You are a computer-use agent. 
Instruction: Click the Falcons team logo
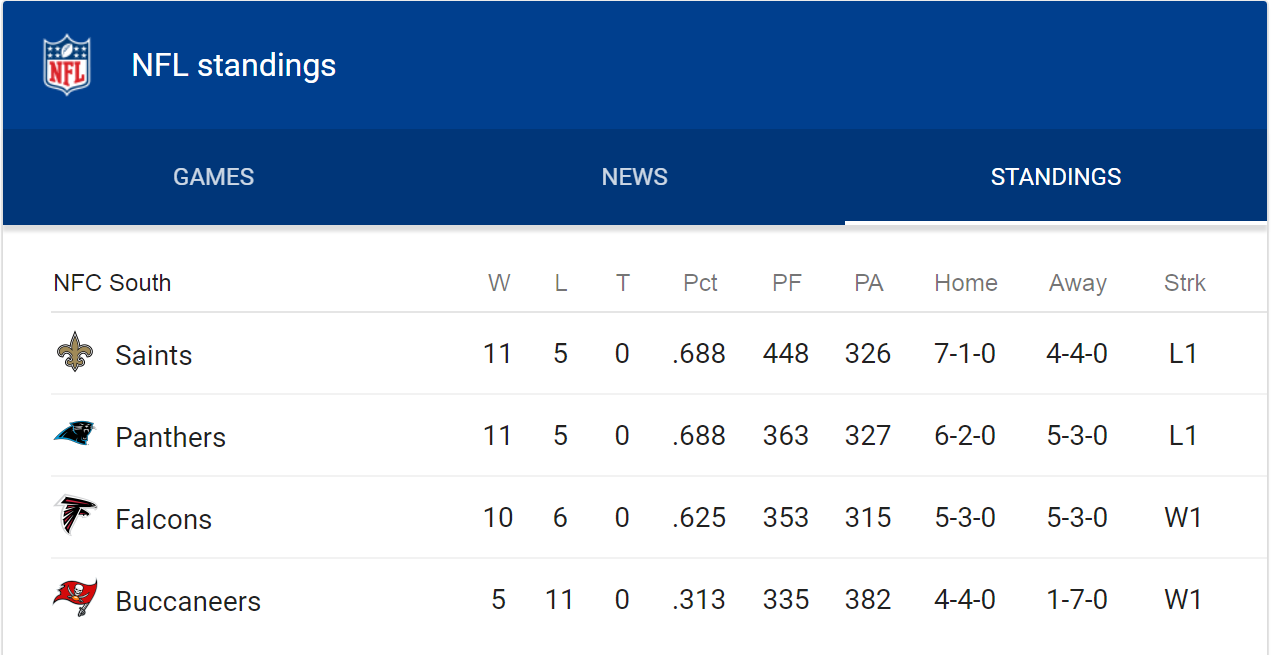75,515
